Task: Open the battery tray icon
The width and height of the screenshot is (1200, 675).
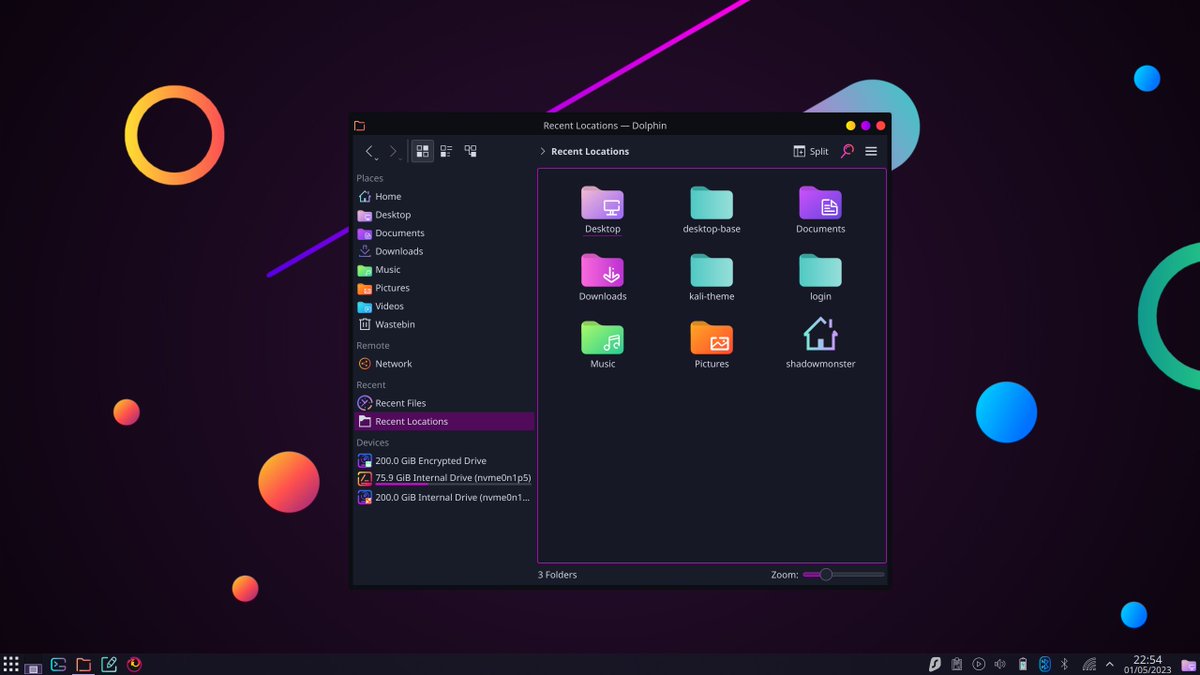Action: 1022,664
